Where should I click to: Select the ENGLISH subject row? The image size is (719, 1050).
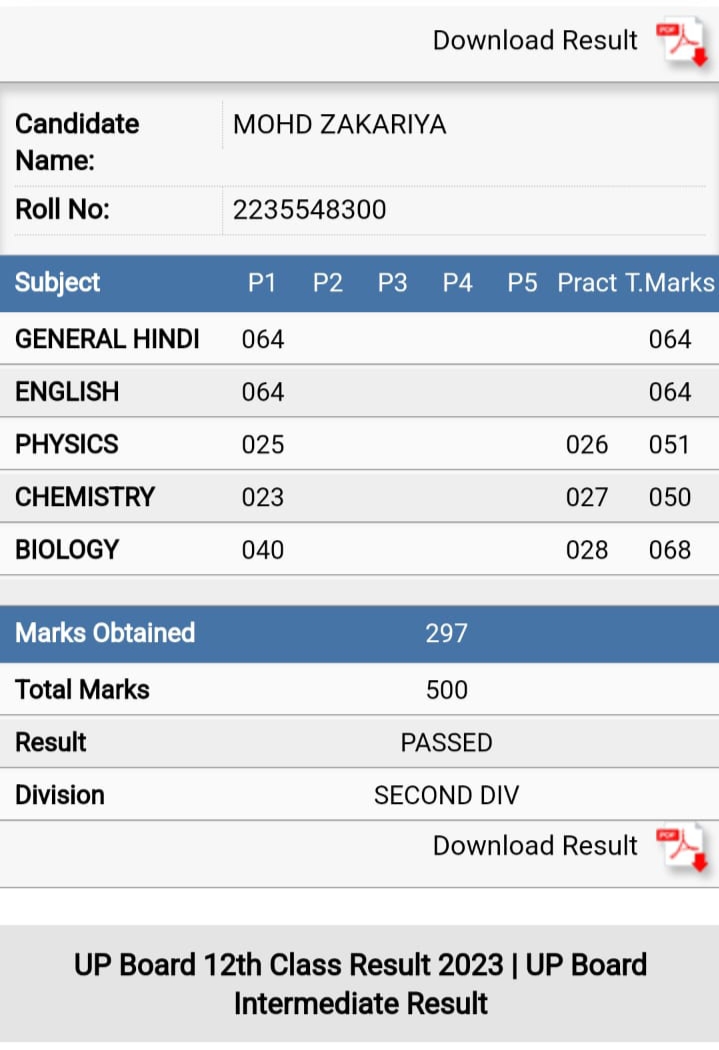tap(360, 392)
